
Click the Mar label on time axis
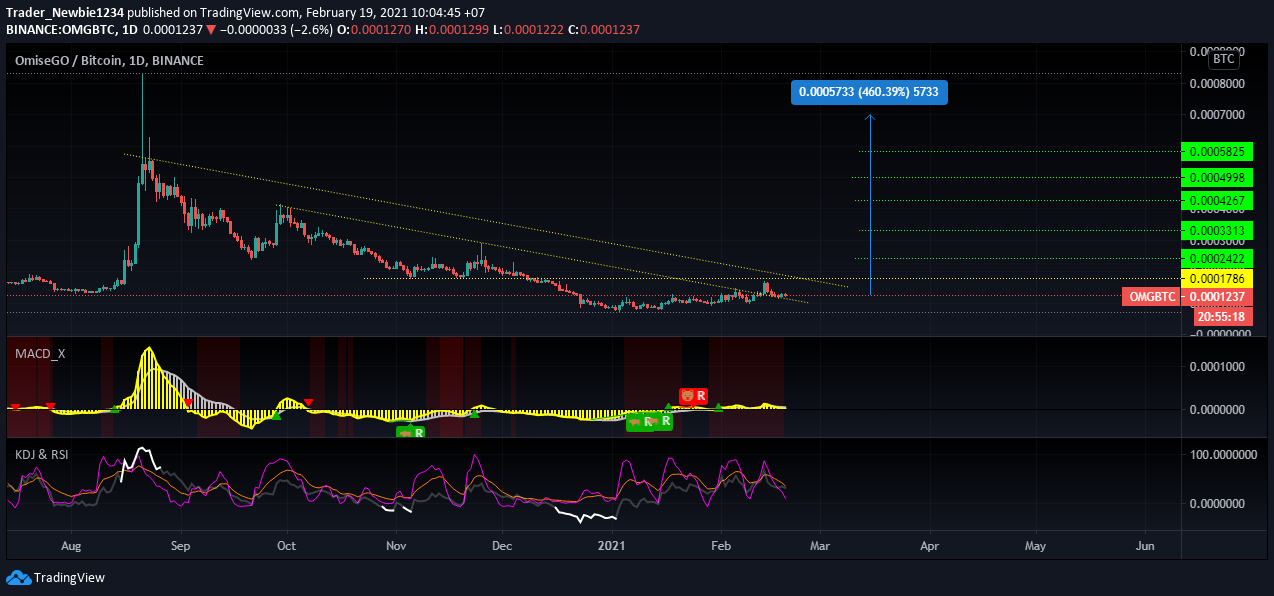(819, 546)
